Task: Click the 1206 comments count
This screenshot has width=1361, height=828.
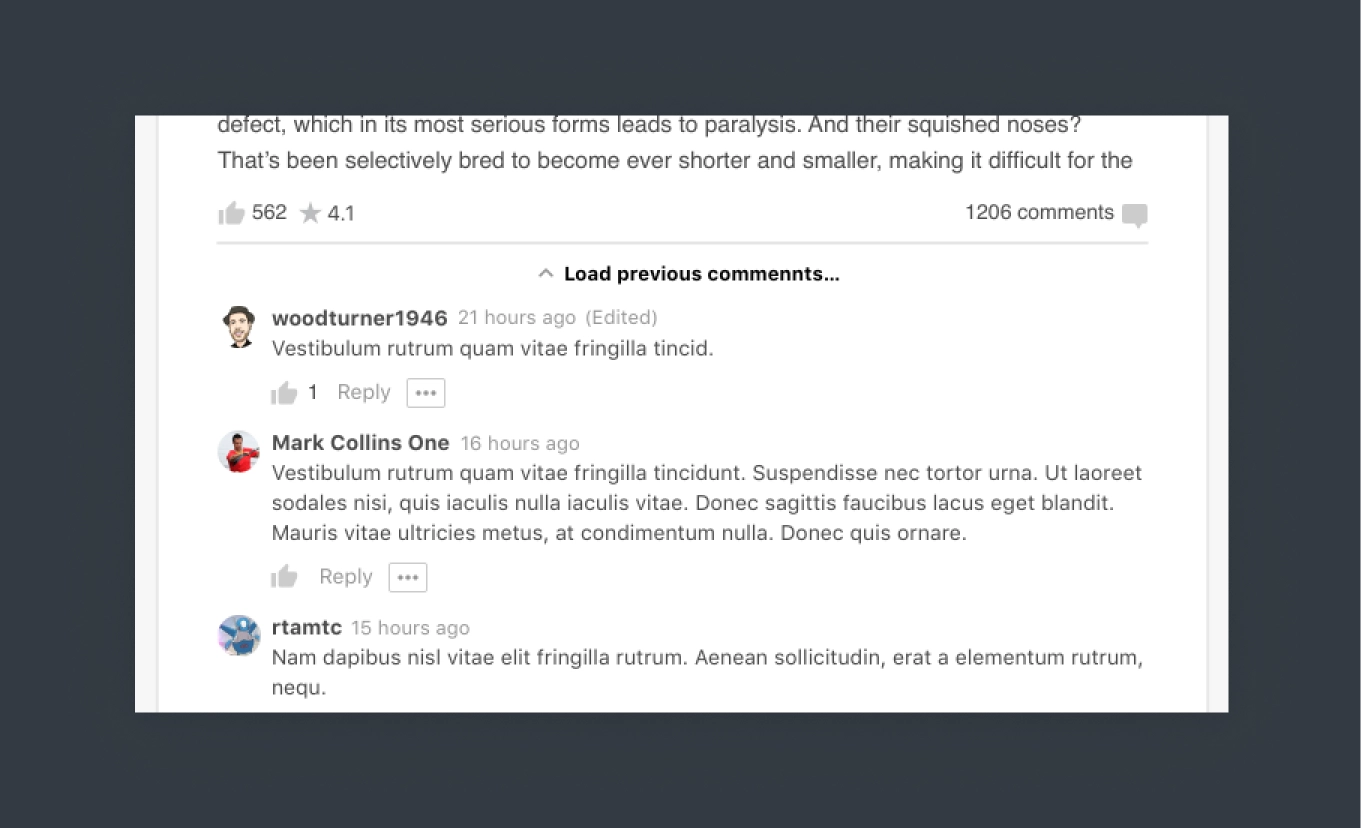Action: click(x=1039, y=212)
